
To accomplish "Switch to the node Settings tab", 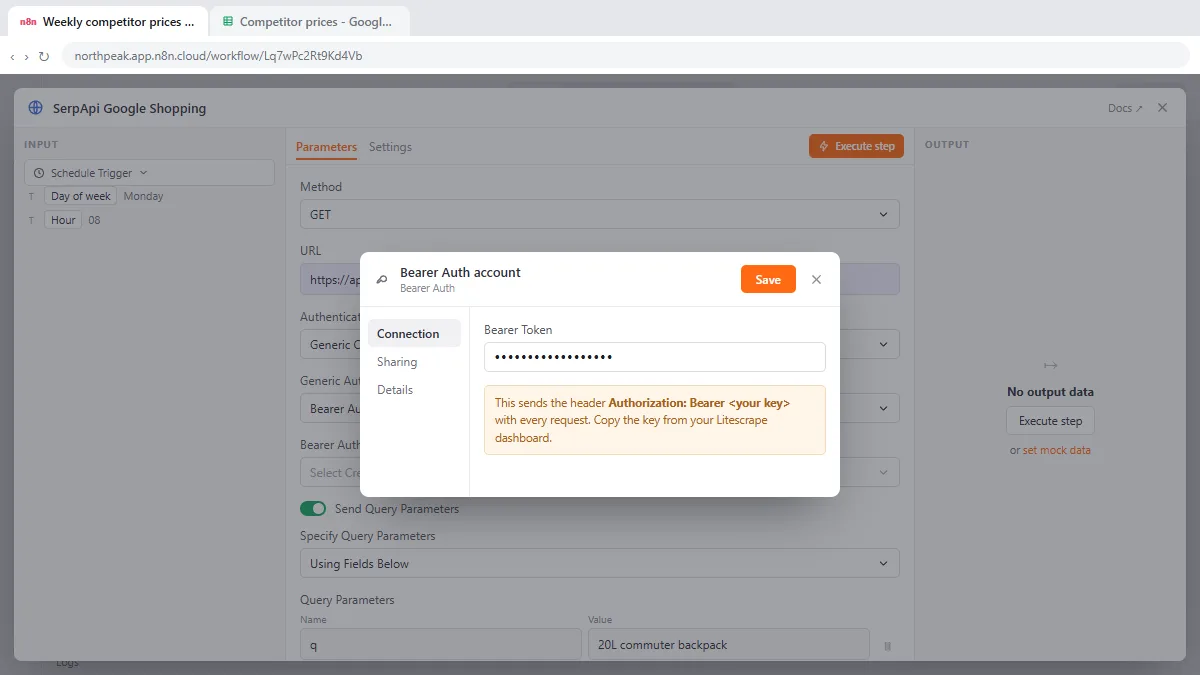I will coord(390,147).
